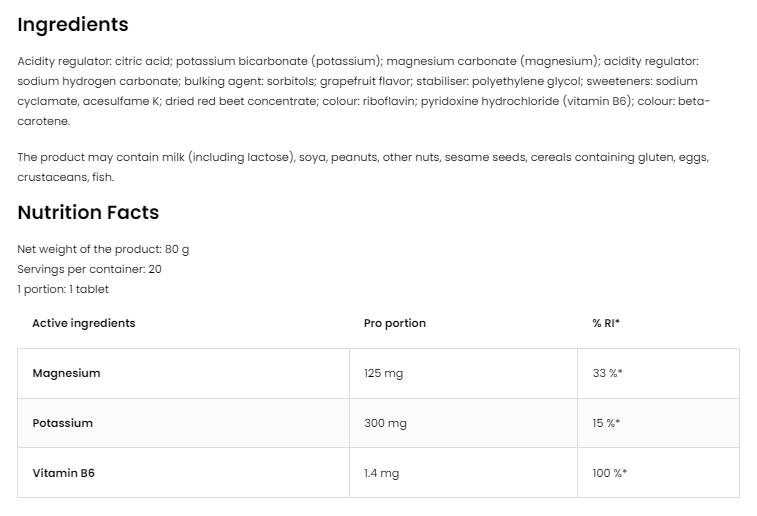Viewport: 757px width, 516px height.
Task: Select the Magnesium row label
Action: click(66, 373)
